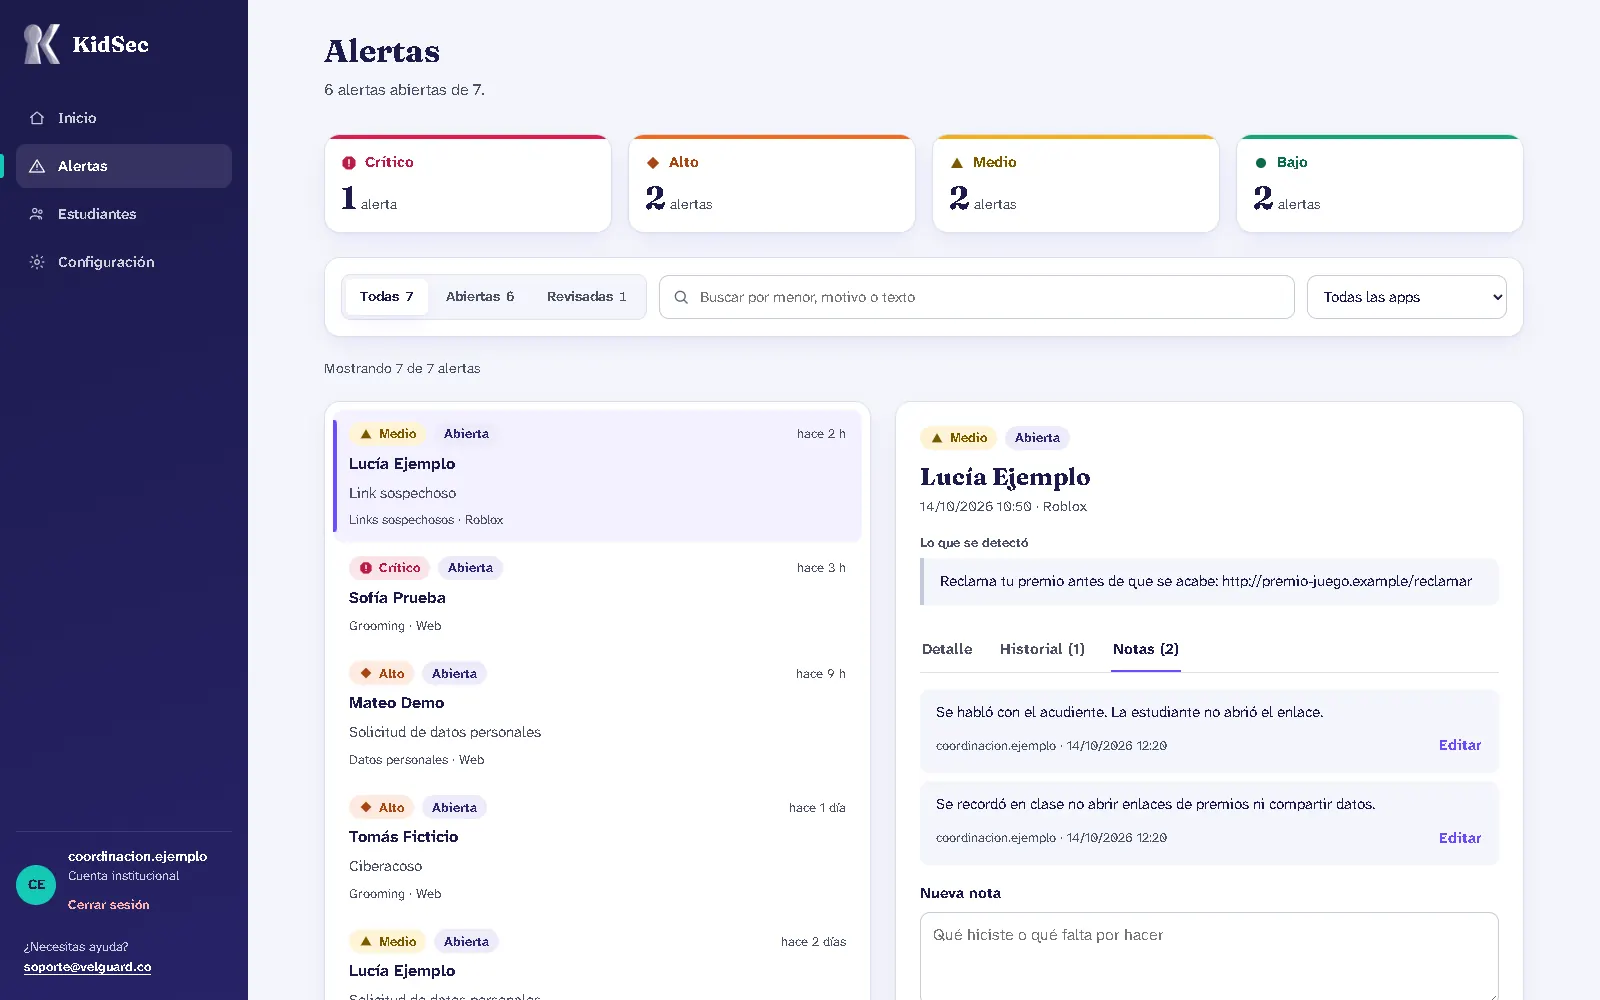Click the Alto card diamond icon
This screenshot has height=1000, width=1600.
653,162
